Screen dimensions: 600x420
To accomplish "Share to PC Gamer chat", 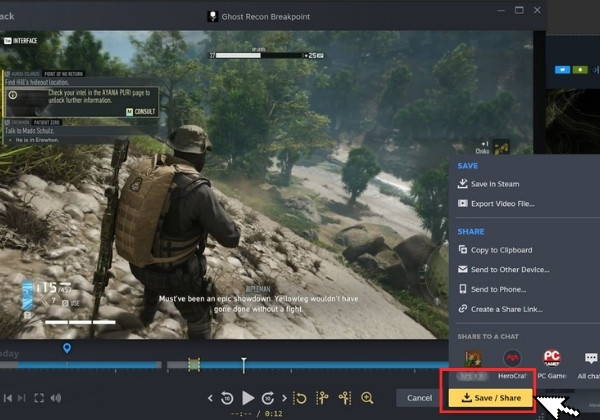I will pyautogui.click(x=551, y=365).
